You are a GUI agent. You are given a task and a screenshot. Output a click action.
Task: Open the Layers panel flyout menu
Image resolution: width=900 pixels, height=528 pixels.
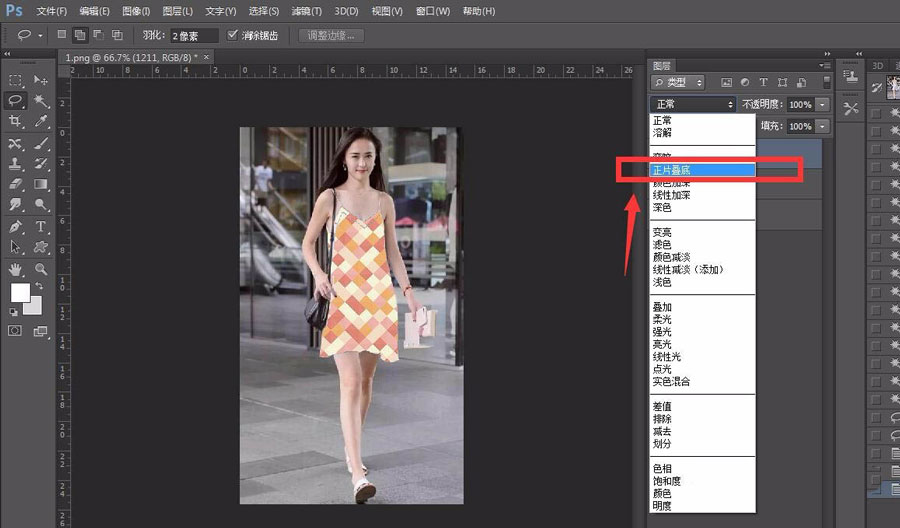(x=825, y=65)
